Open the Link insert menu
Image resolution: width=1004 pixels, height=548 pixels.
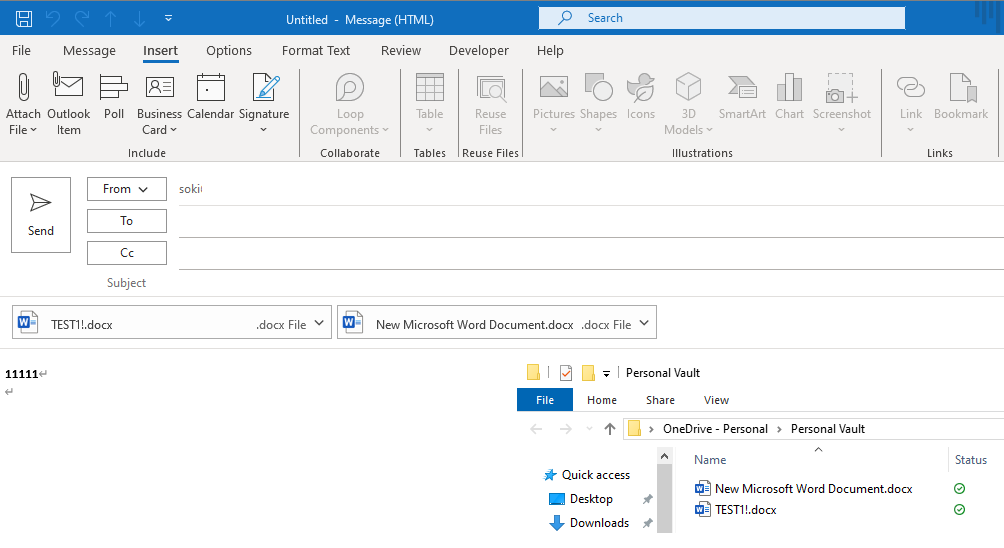pyautogui.click(x=911, y=104)
